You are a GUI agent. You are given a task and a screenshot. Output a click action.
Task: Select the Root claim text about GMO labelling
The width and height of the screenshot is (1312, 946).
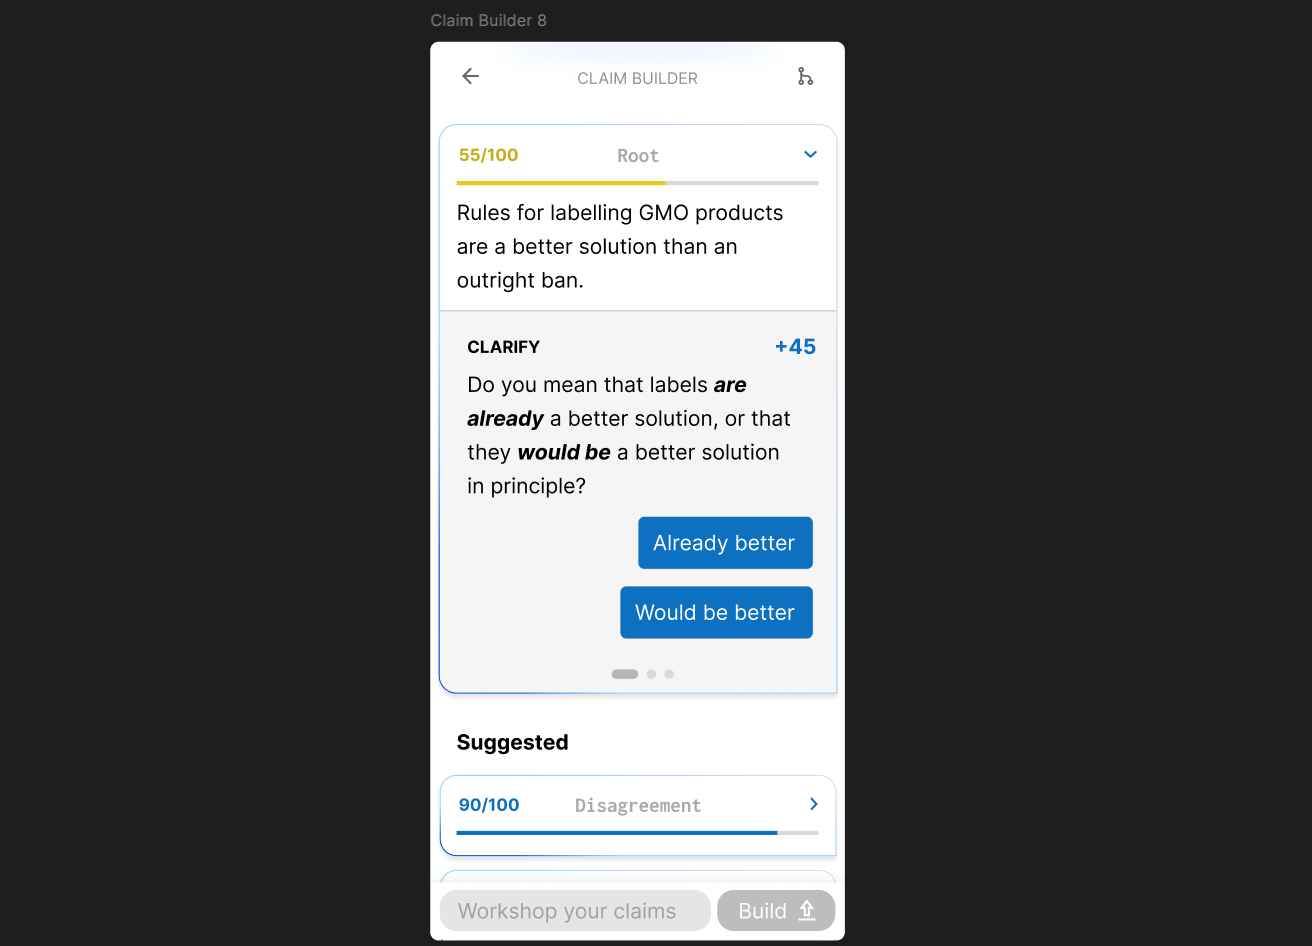click(620, 247)
